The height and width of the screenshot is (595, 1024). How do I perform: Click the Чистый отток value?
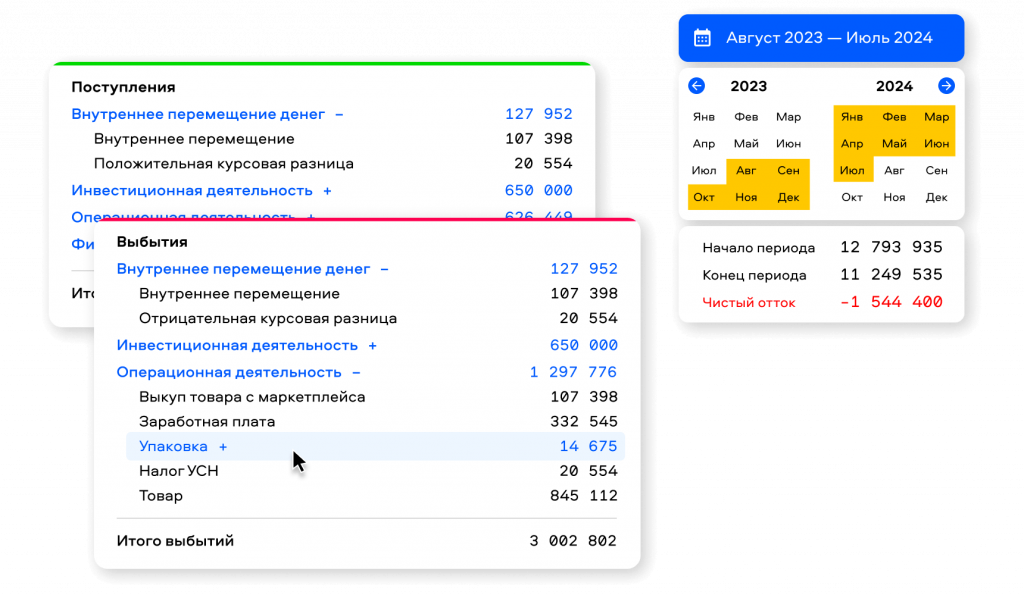tap(891, 302)
